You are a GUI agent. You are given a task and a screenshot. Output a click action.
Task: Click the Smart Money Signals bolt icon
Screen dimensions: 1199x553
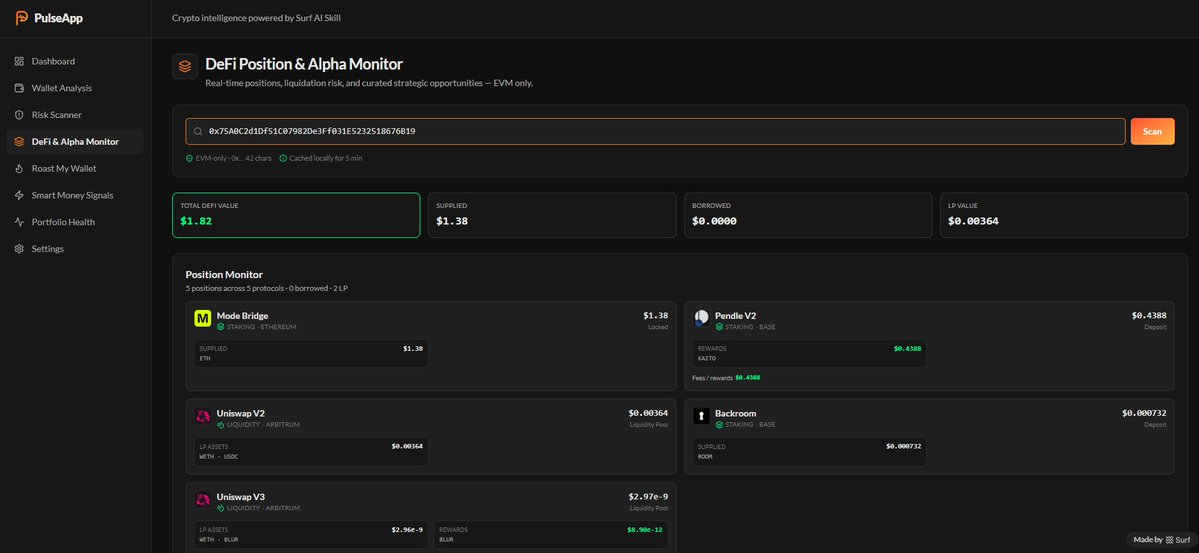[x=19, y=195]
